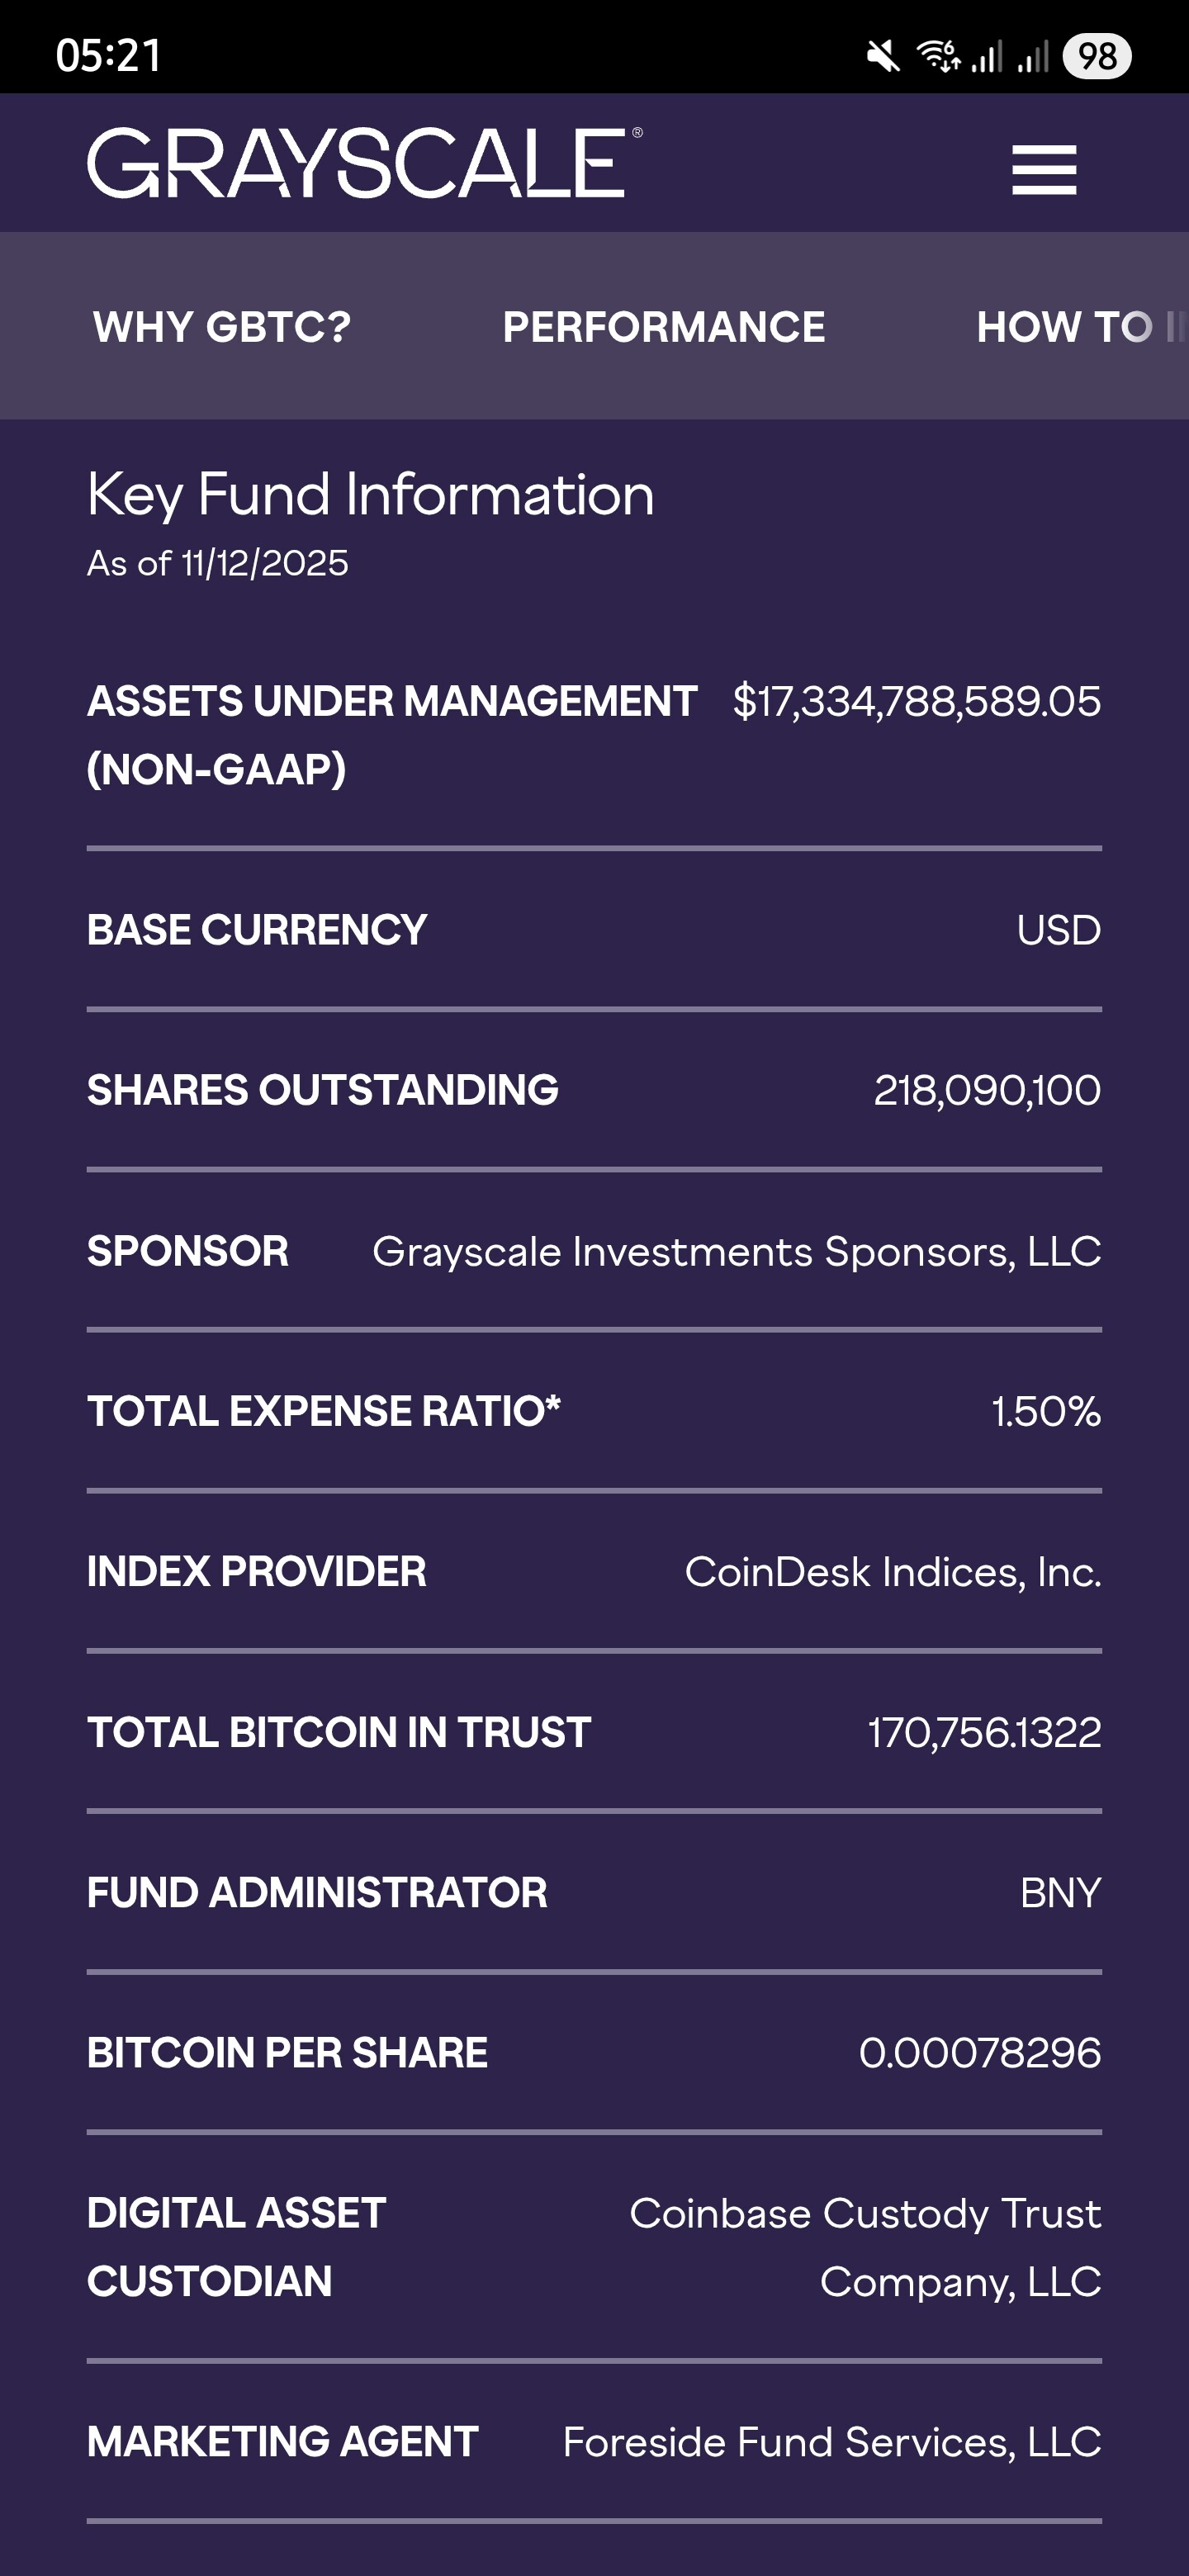Tap the Total Bitcoin in Trust value

(984, 1733)
